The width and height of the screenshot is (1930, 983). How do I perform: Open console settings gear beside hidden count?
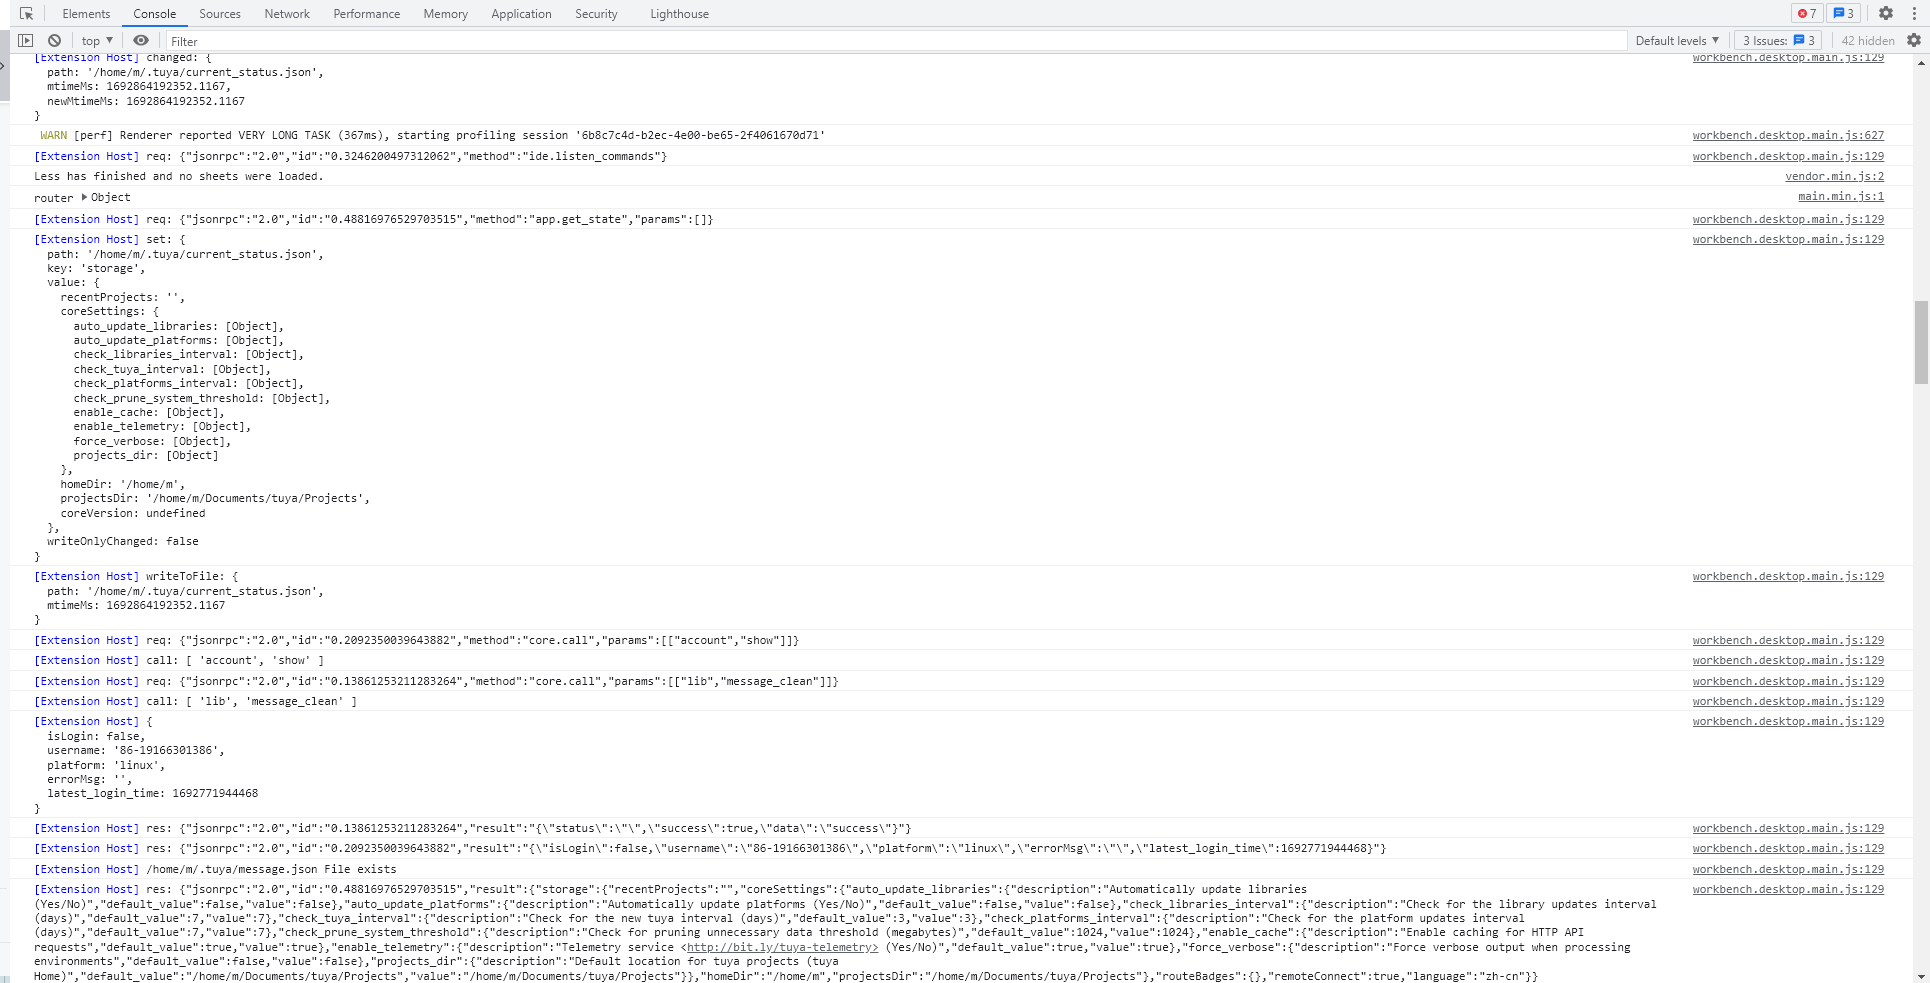point(1913,41)
